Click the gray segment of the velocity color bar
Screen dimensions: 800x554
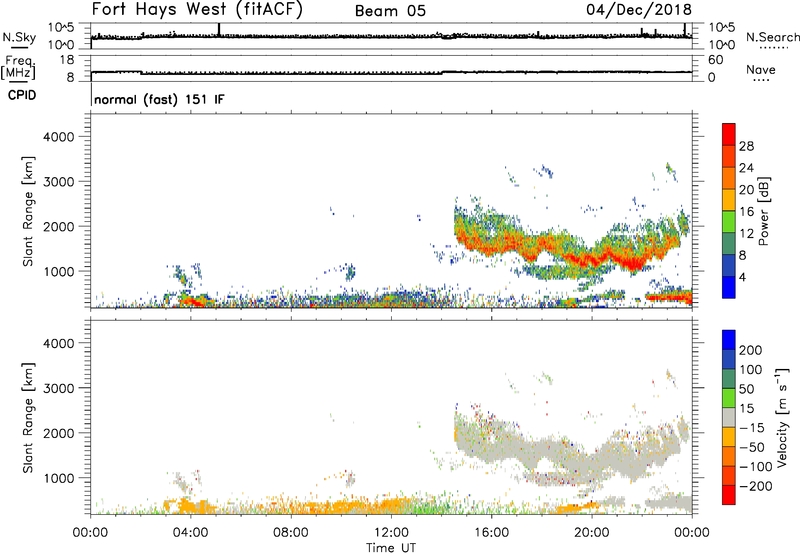tap(729, 417)
